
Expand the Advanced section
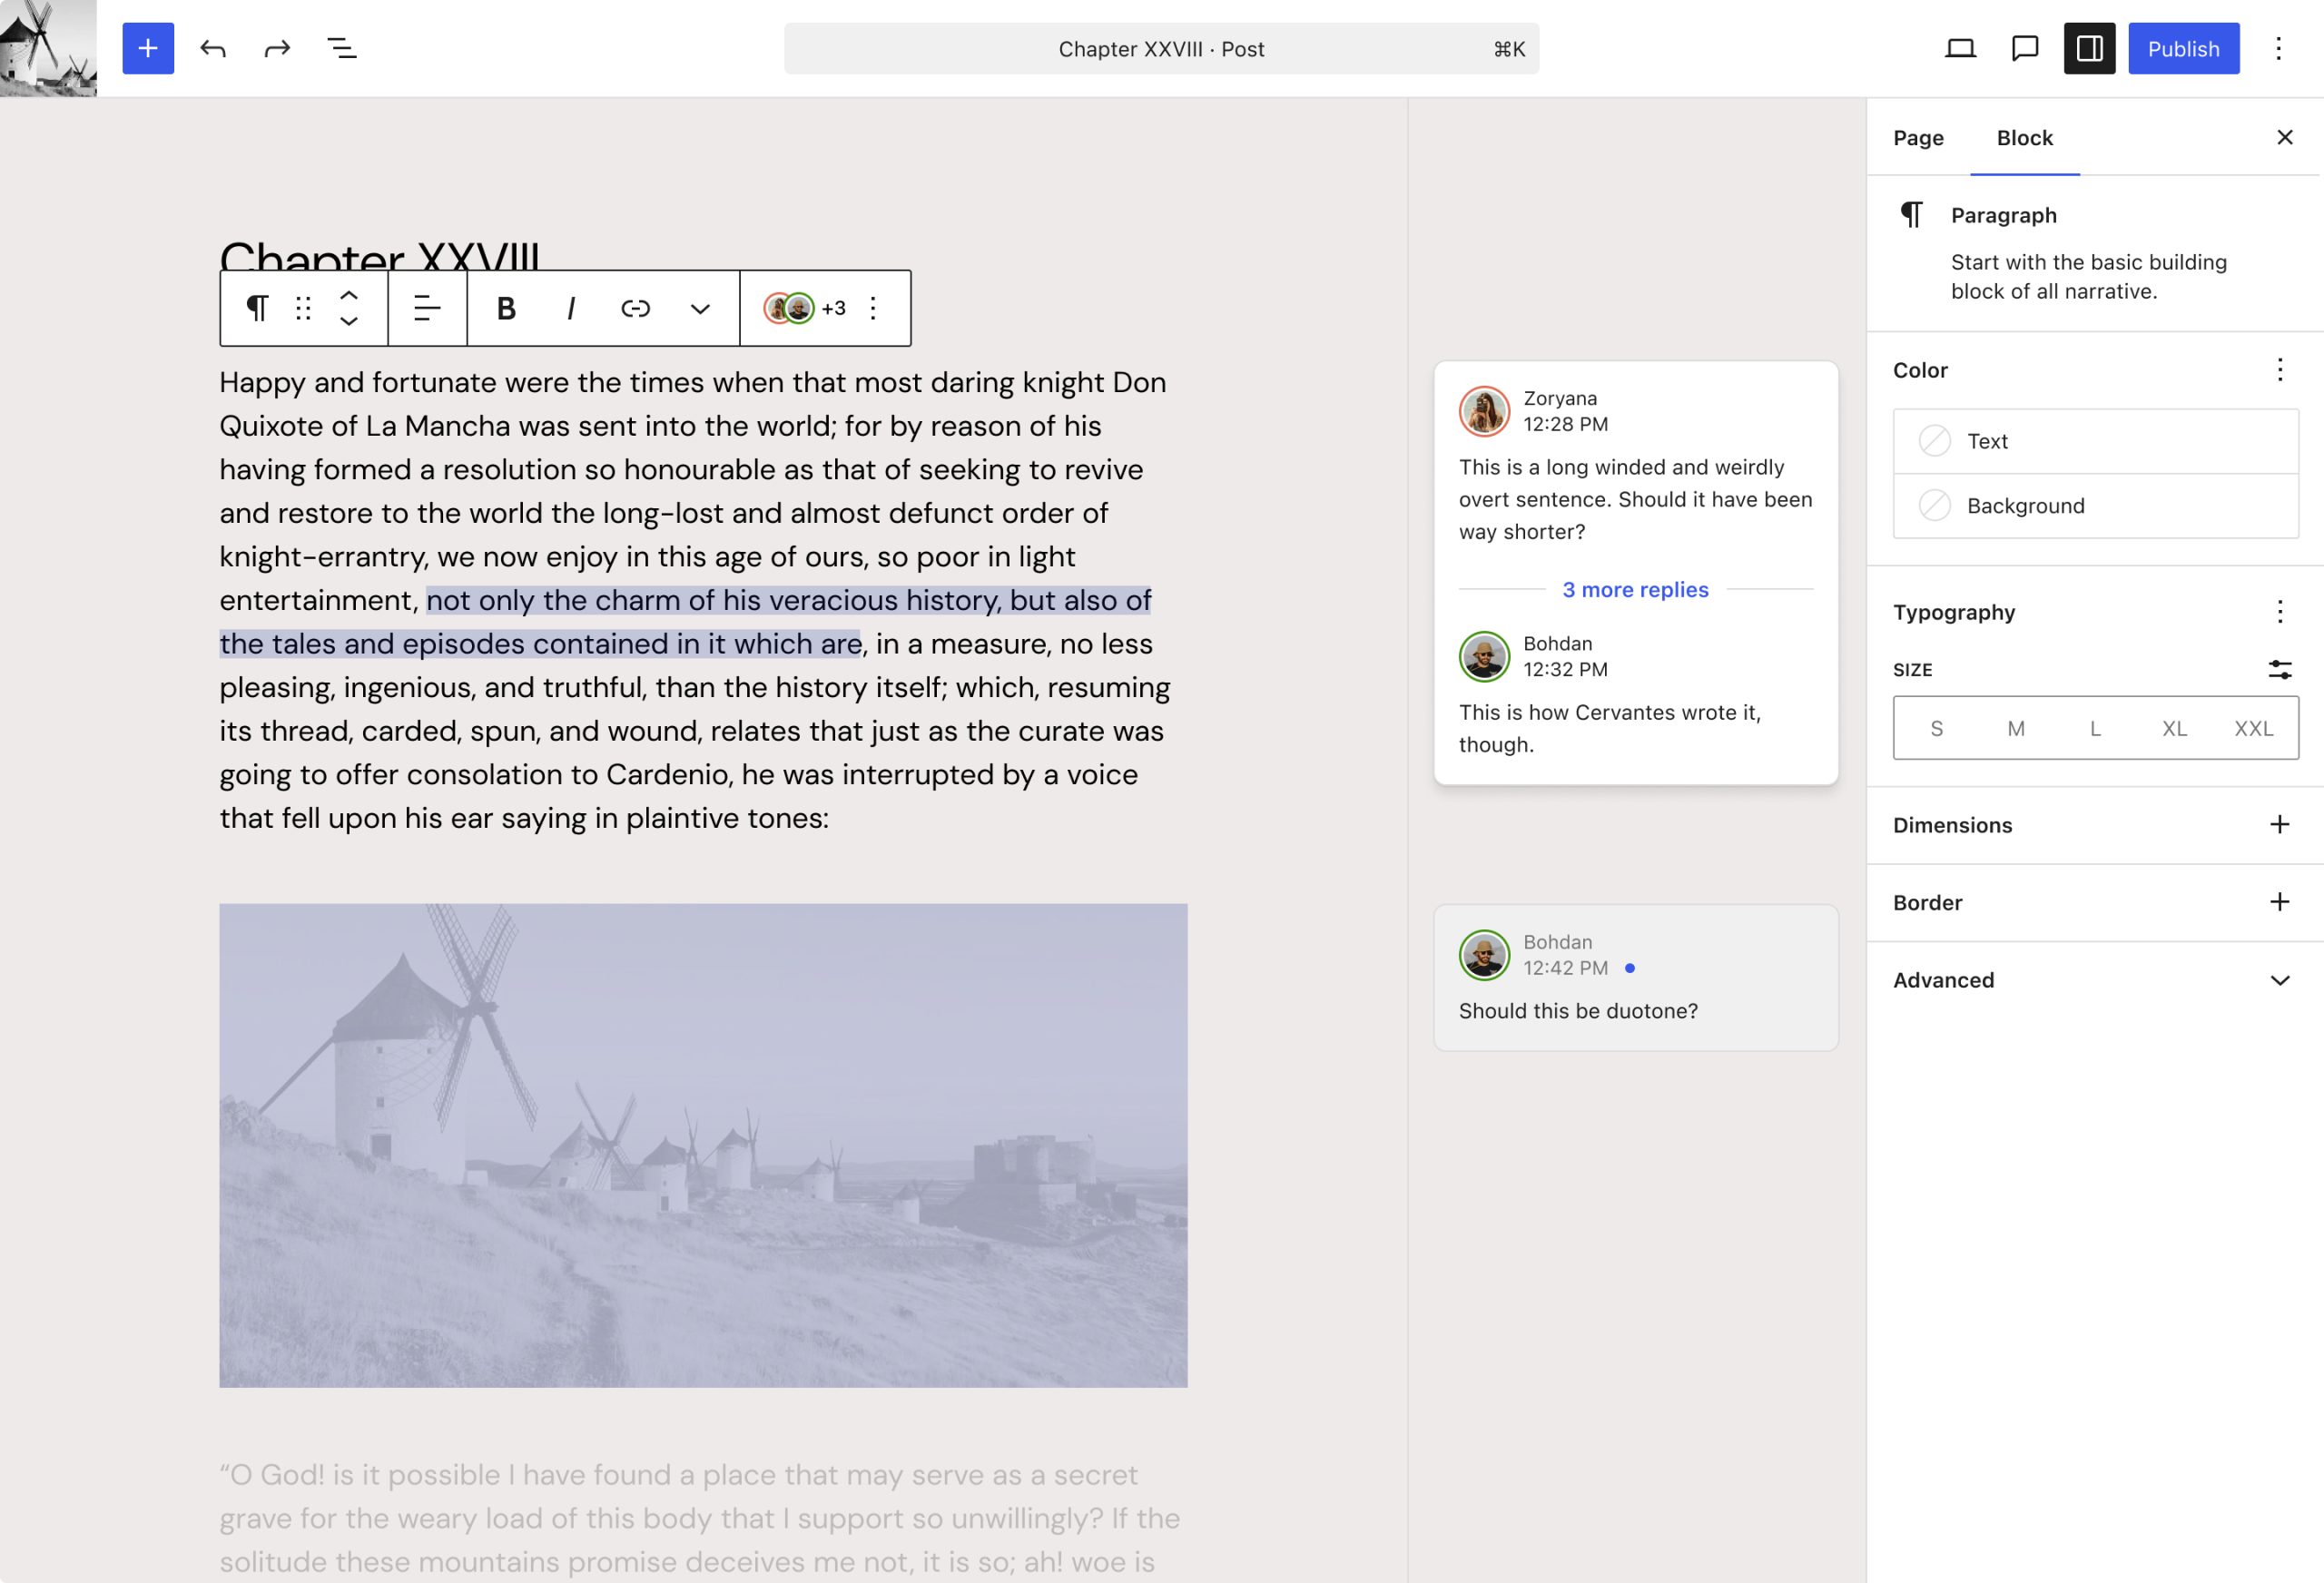pyautogui.click(x=2278, y=980)
